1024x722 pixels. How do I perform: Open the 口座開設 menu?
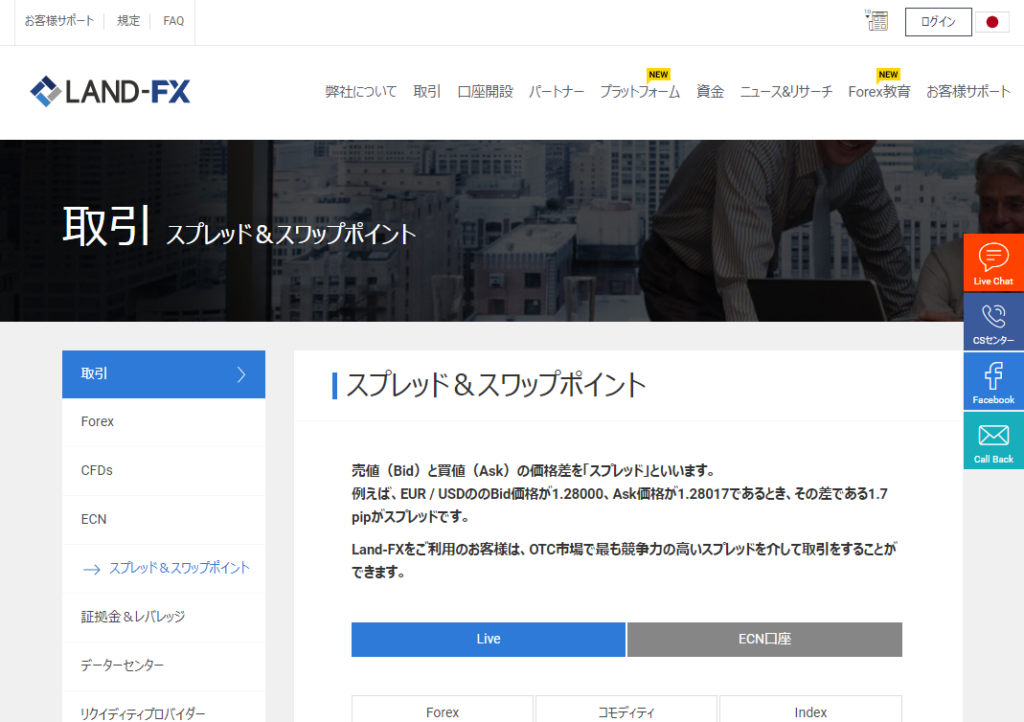pyautogui.click(x=485, y=91)
